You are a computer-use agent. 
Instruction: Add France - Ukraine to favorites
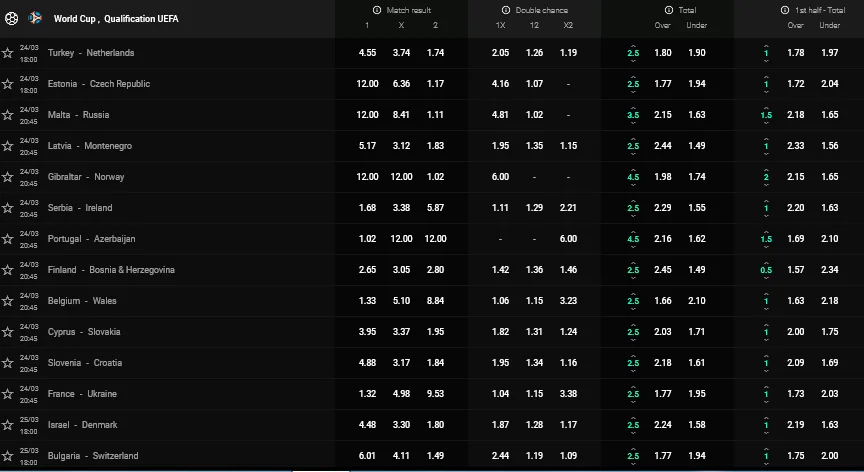coord(8,394)
